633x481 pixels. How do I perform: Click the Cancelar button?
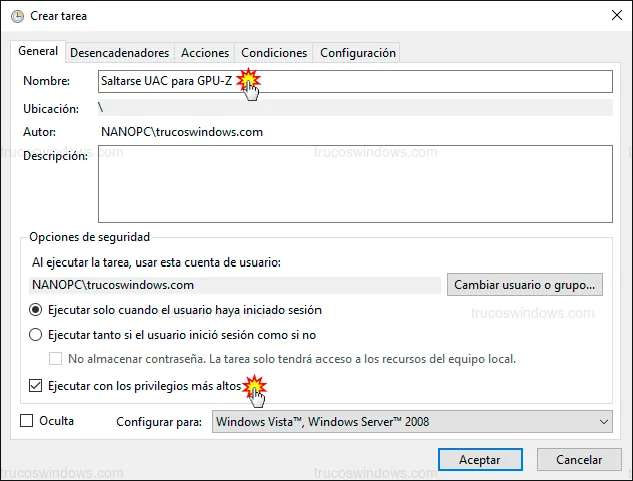tap(579, 460)
